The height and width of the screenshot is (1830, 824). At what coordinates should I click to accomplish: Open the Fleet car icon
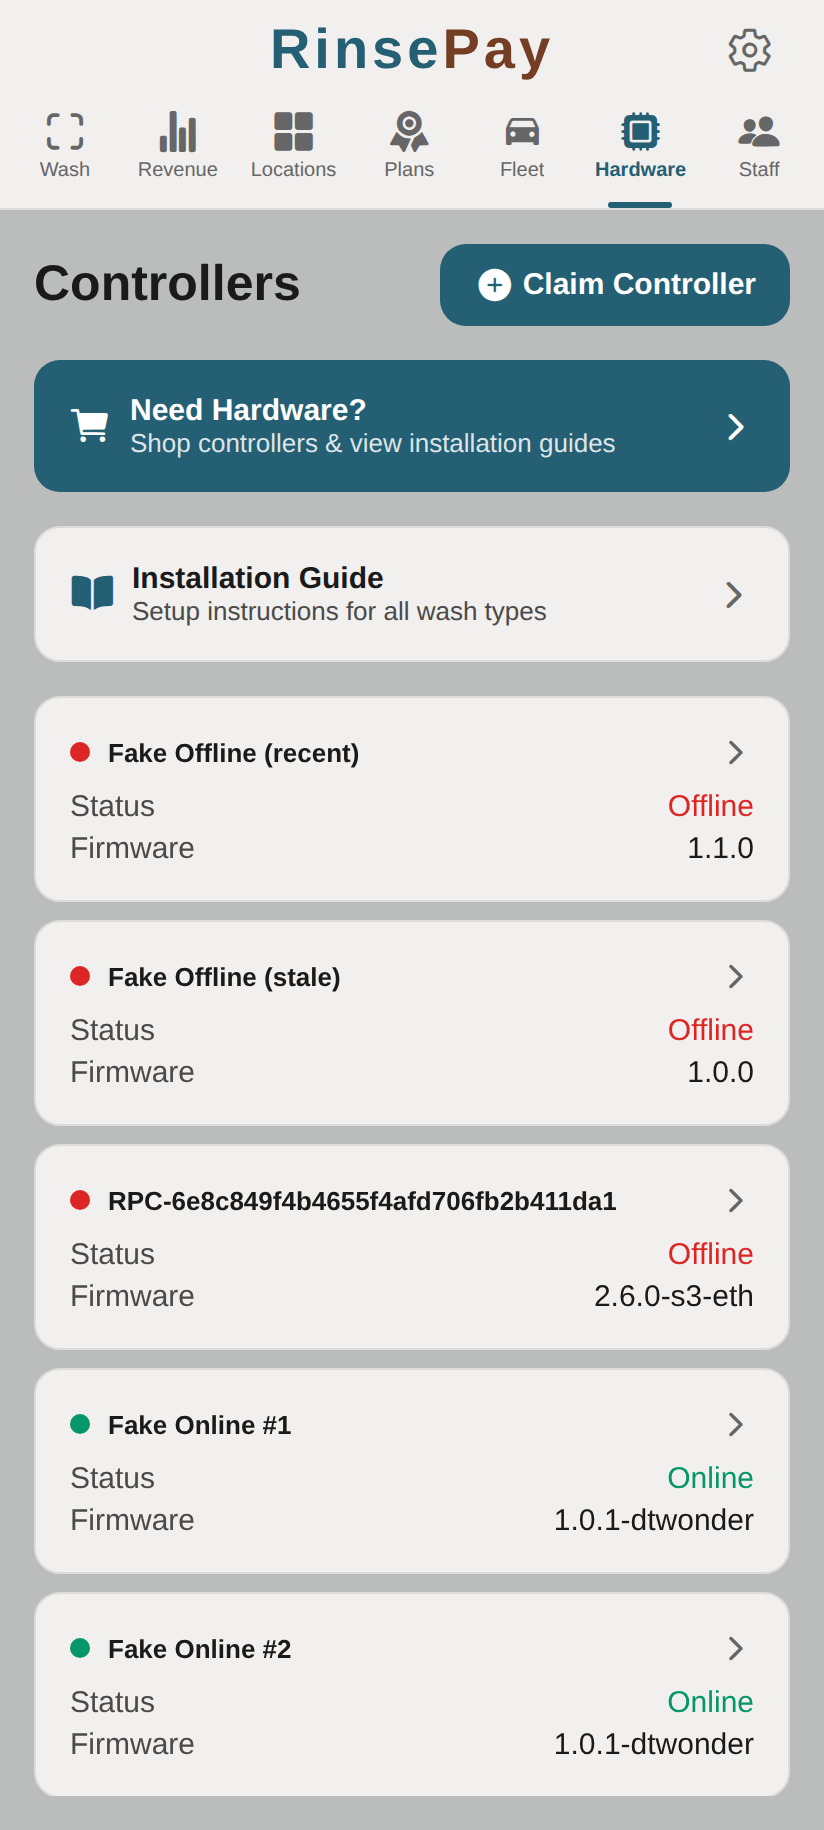[x=521, y=130]
